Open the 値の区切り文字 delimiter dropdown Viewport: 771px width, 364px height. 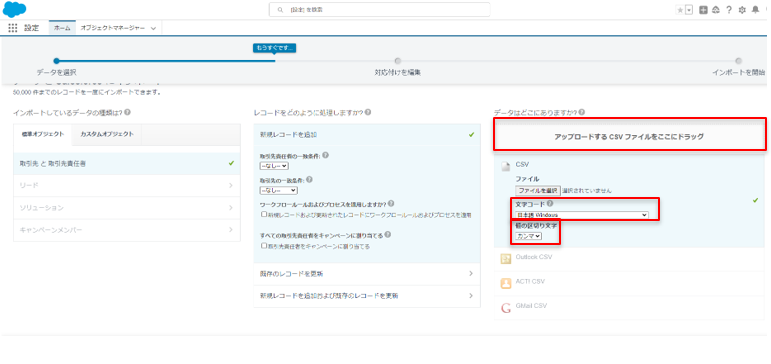pos(529,236)
